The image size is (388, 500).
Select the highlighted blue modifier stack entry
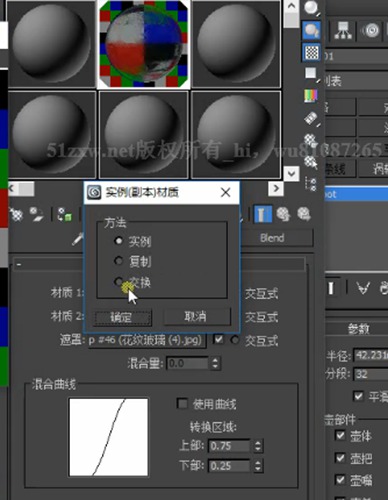coord(356,194)
